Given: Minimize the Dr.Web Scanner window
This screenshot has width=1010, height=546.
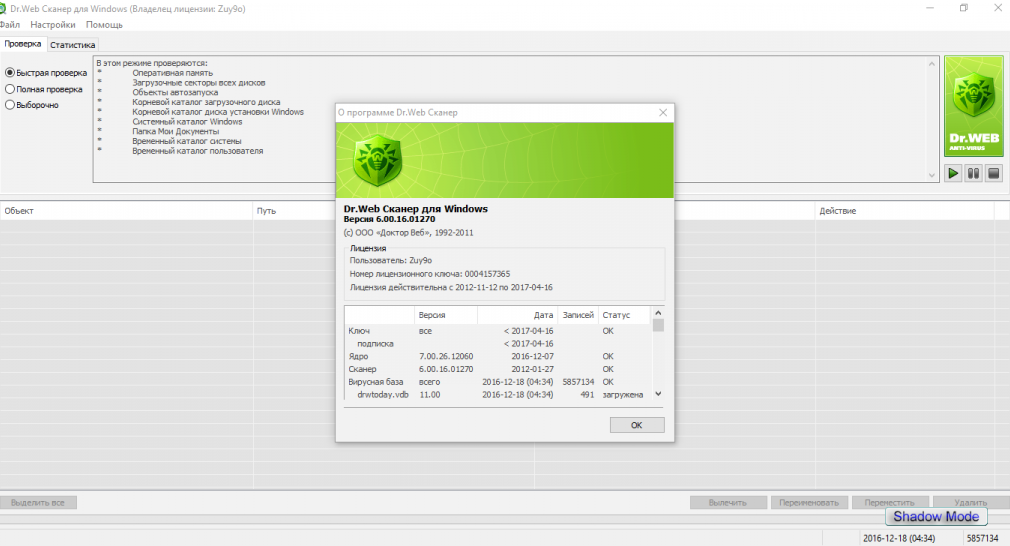Looking at the screenshot, I should point(929,8).
